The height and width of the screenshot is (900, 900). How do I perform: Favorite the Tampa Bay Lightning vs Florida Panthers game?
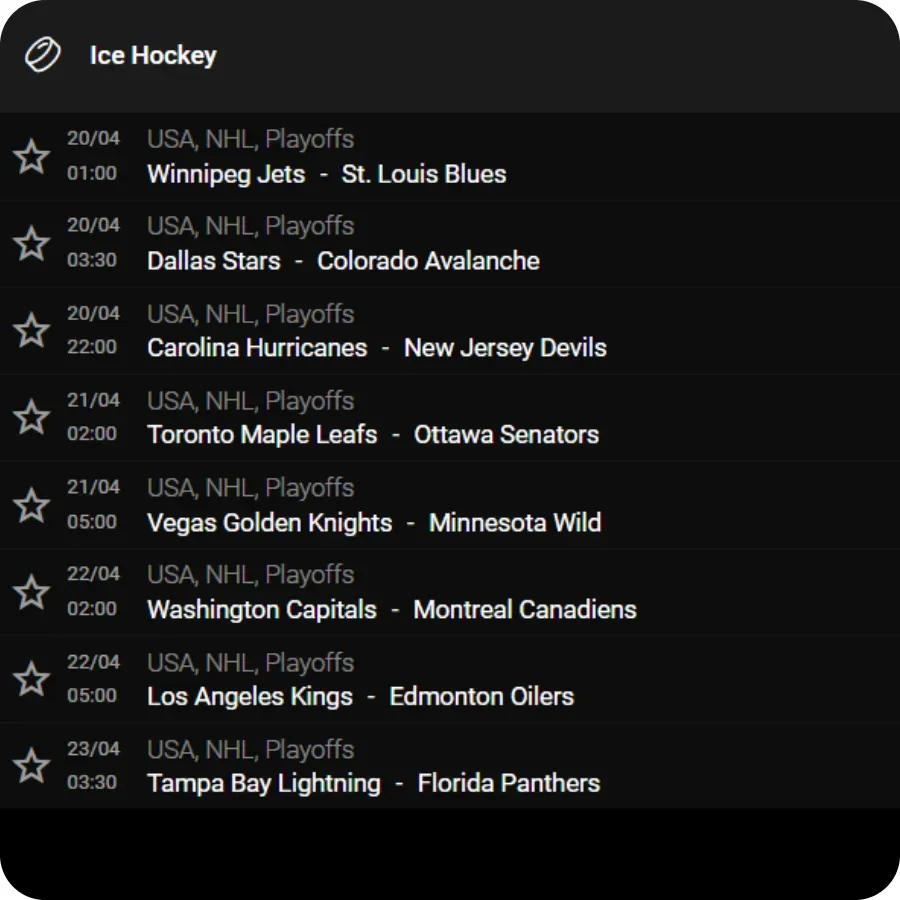pyautogui.click(x=32, y=766)
